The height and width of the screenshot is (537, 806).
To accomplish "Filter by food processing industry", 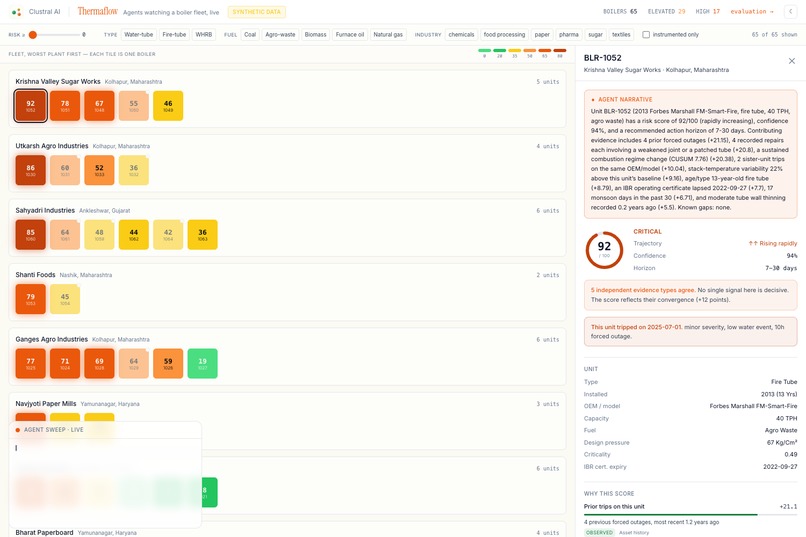I will pyautogui.click(x=504, y=35).
